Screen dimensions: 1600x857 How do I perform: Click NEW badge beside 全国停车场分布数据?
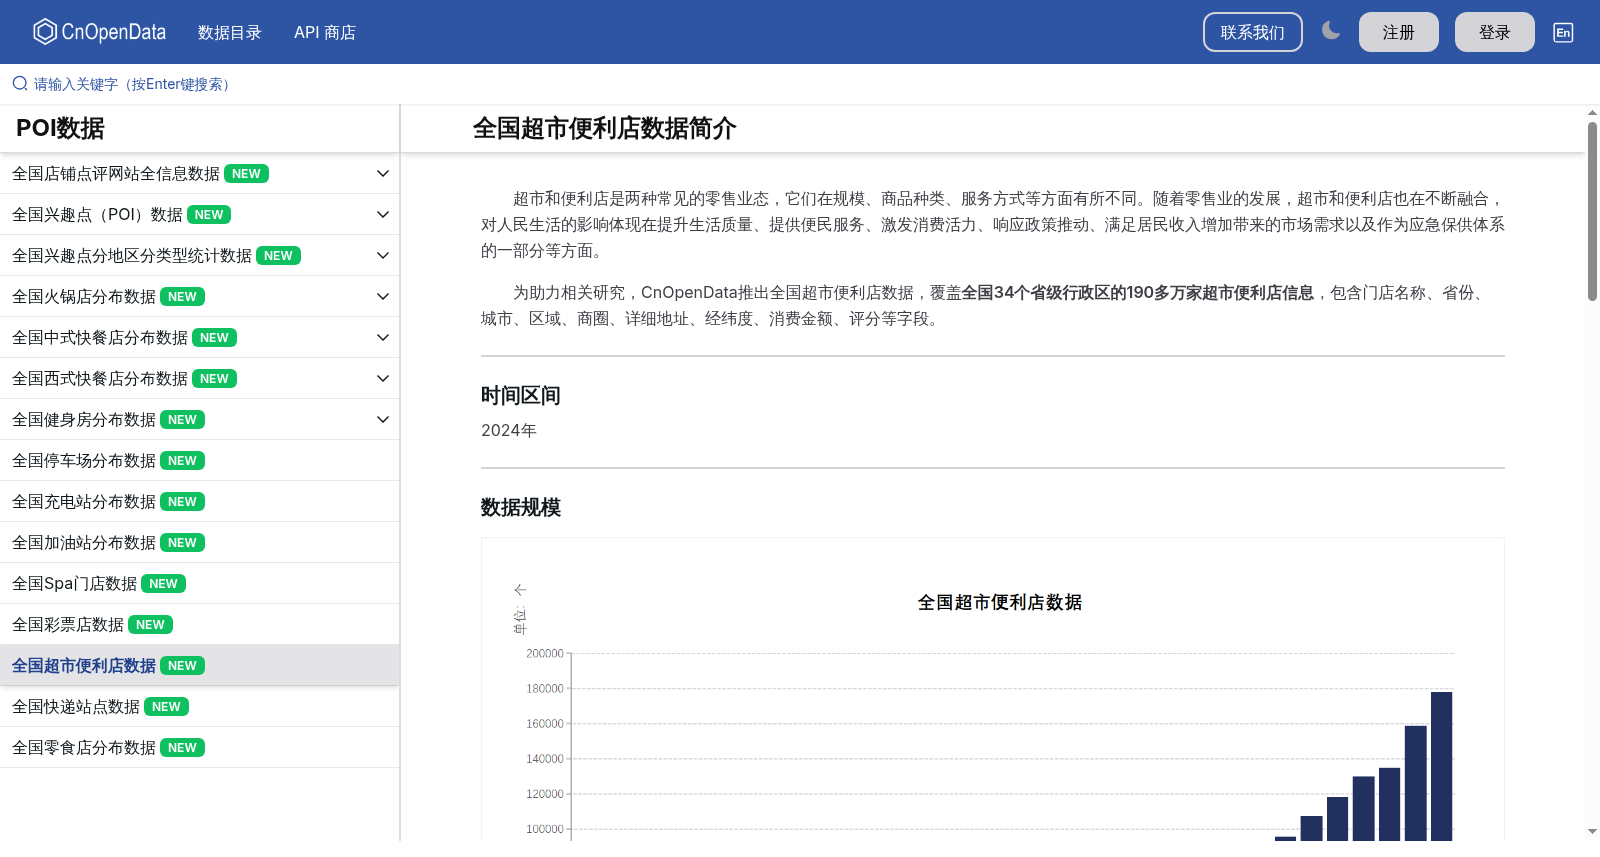coord(182,461)
